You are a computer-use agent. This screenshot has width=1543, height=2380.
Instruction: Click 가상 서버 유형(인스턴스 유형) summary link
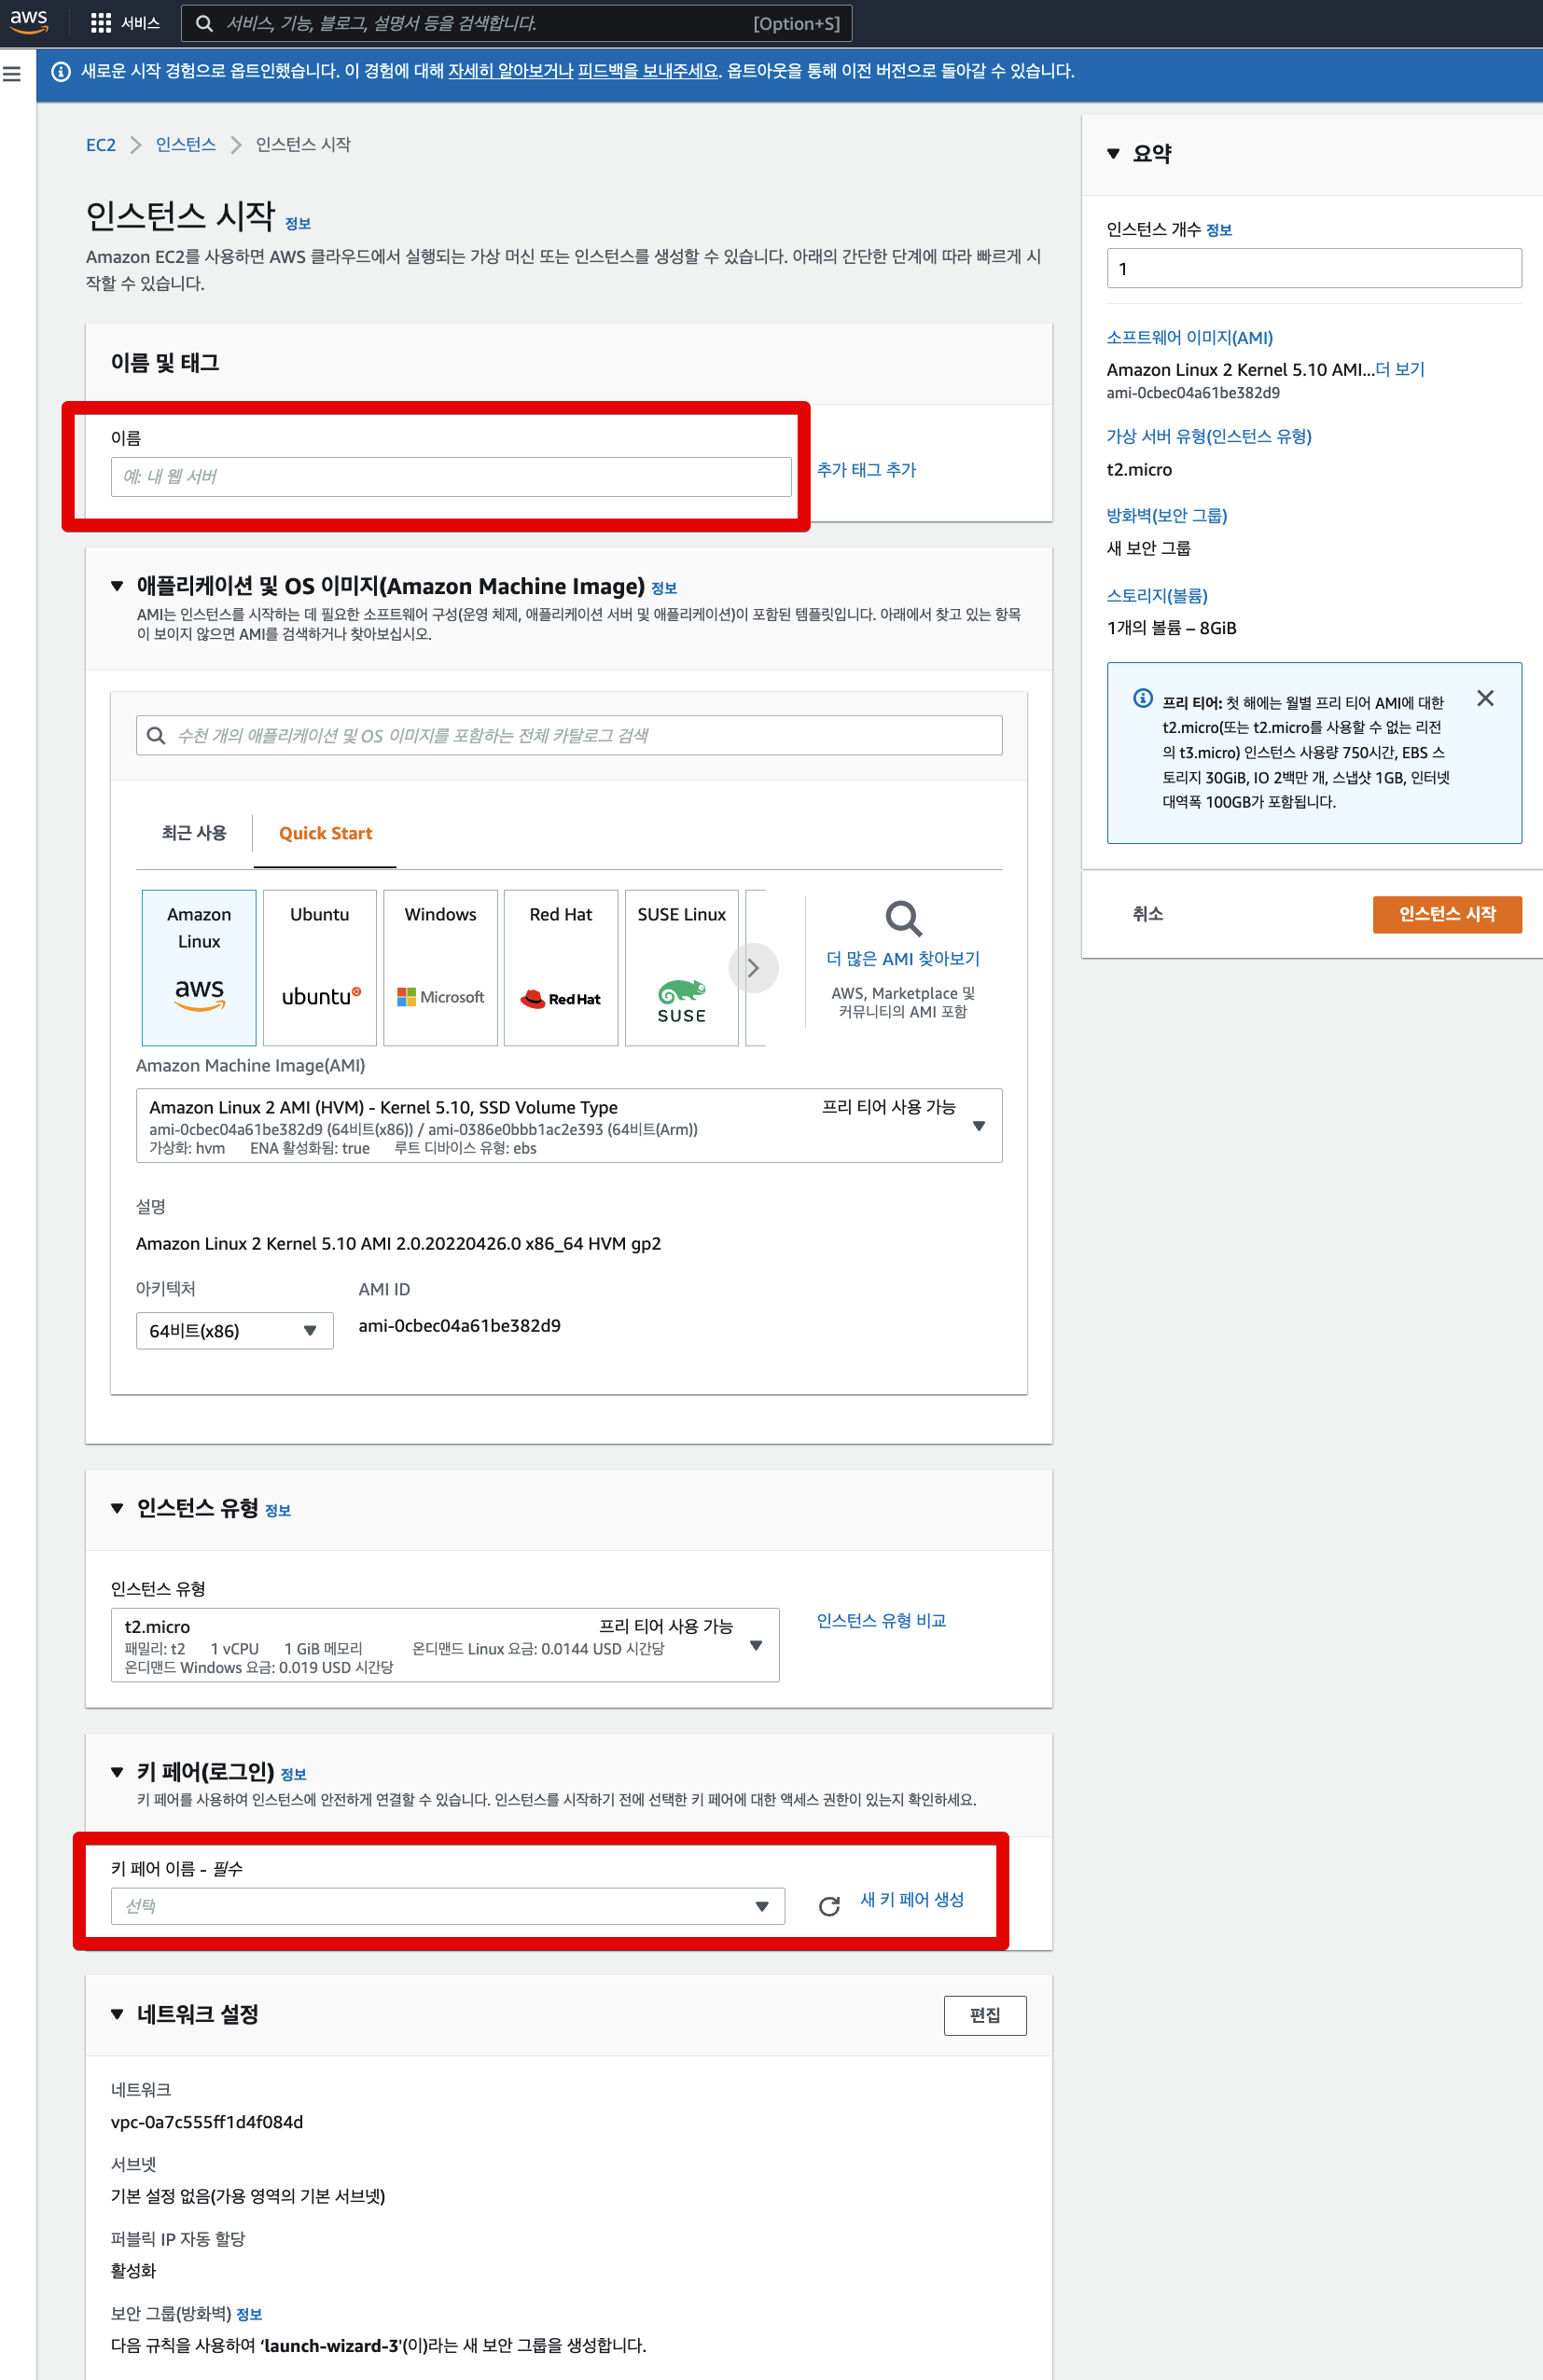pyautogui.click(x=1208, y=436)
